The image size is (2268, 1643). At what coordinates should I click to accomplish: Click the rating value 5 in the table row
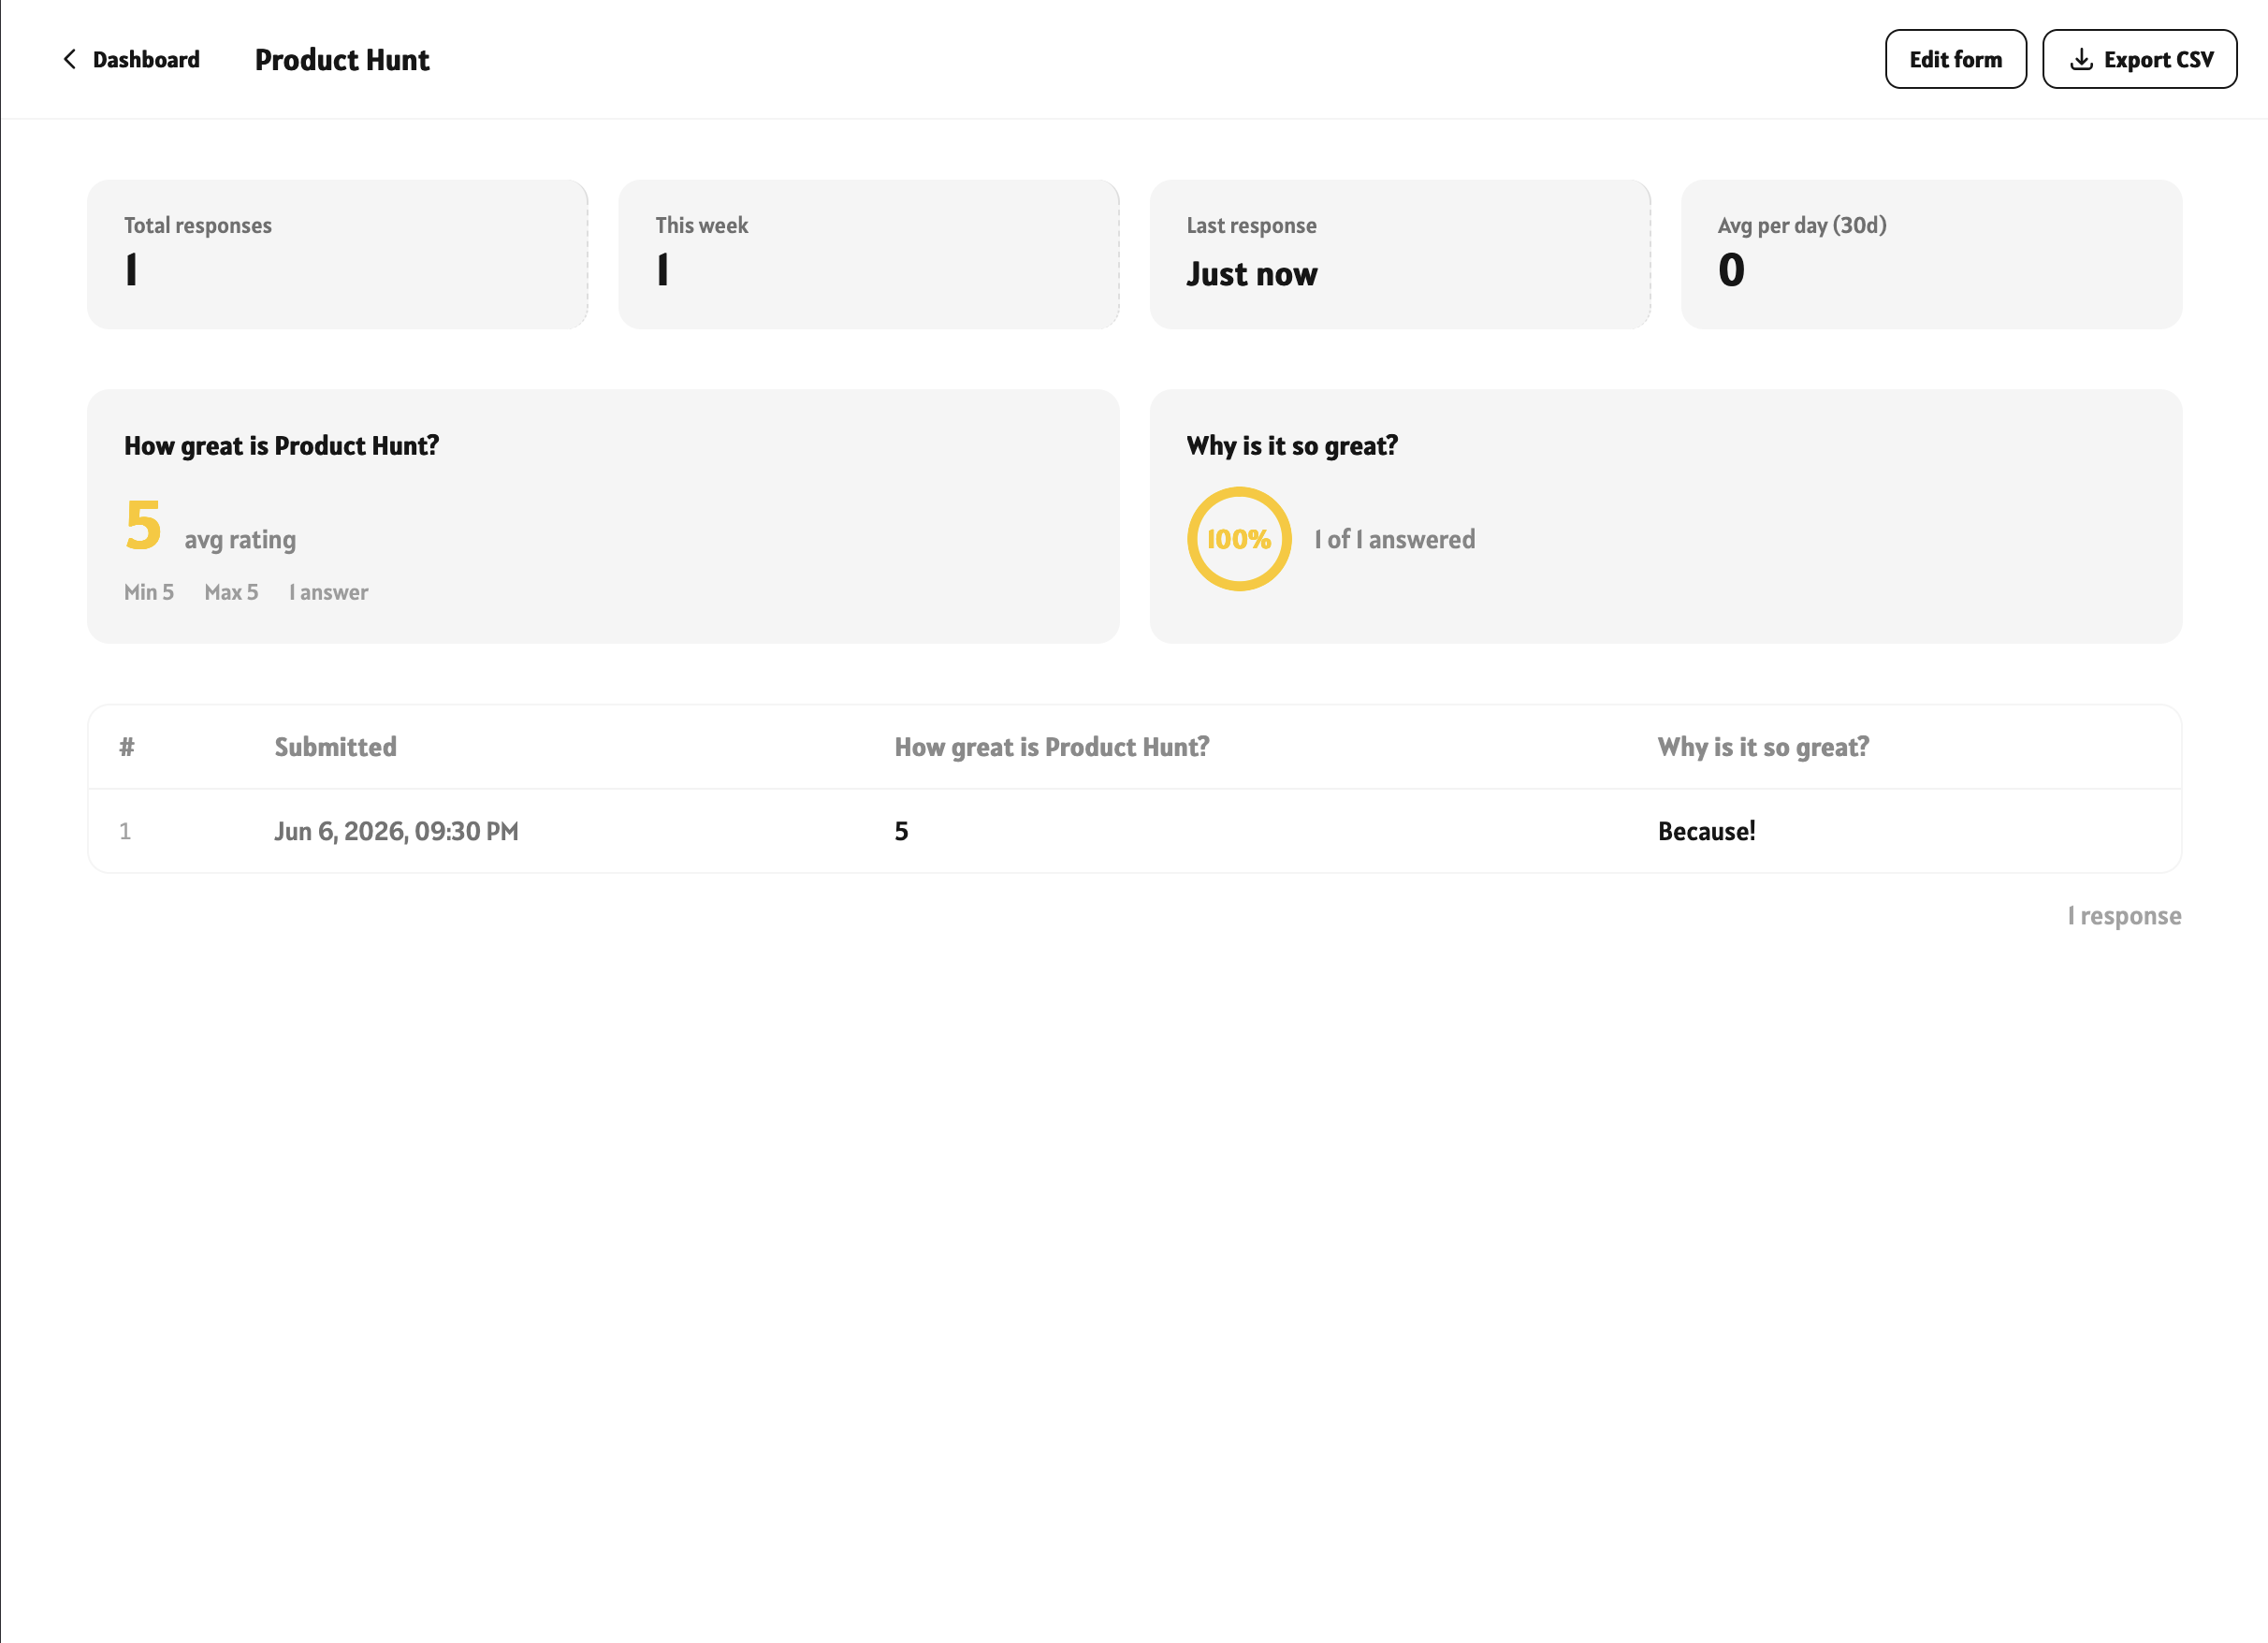pyautogui.click(x=902, y=832)
